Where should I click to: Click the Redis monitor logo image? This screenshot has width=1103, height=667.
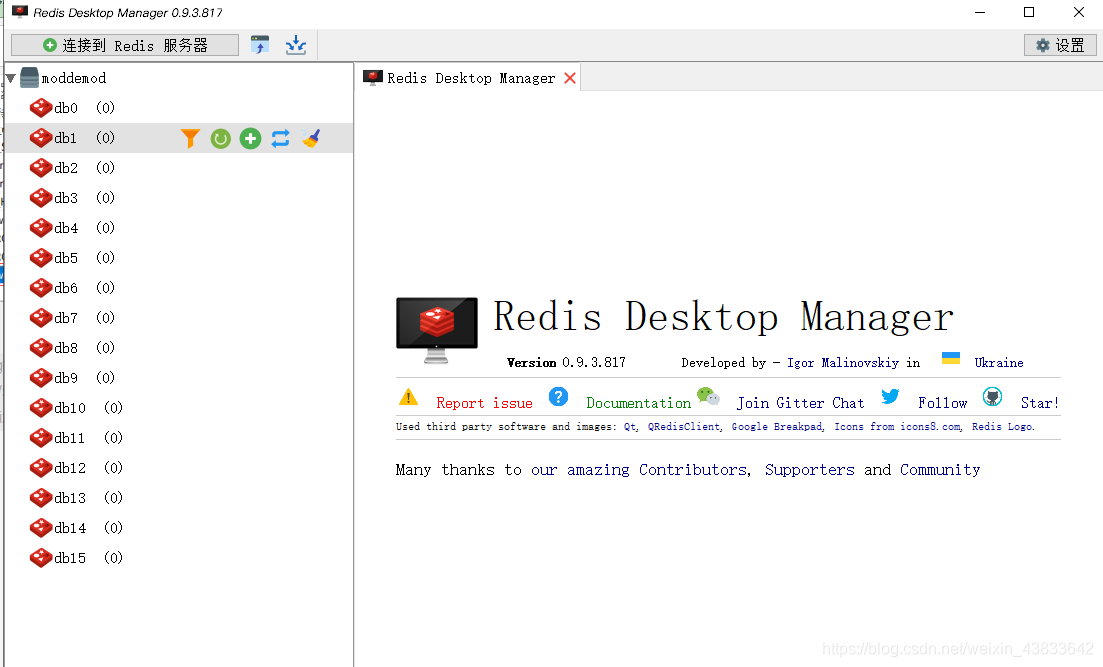[x=437, y=330]
